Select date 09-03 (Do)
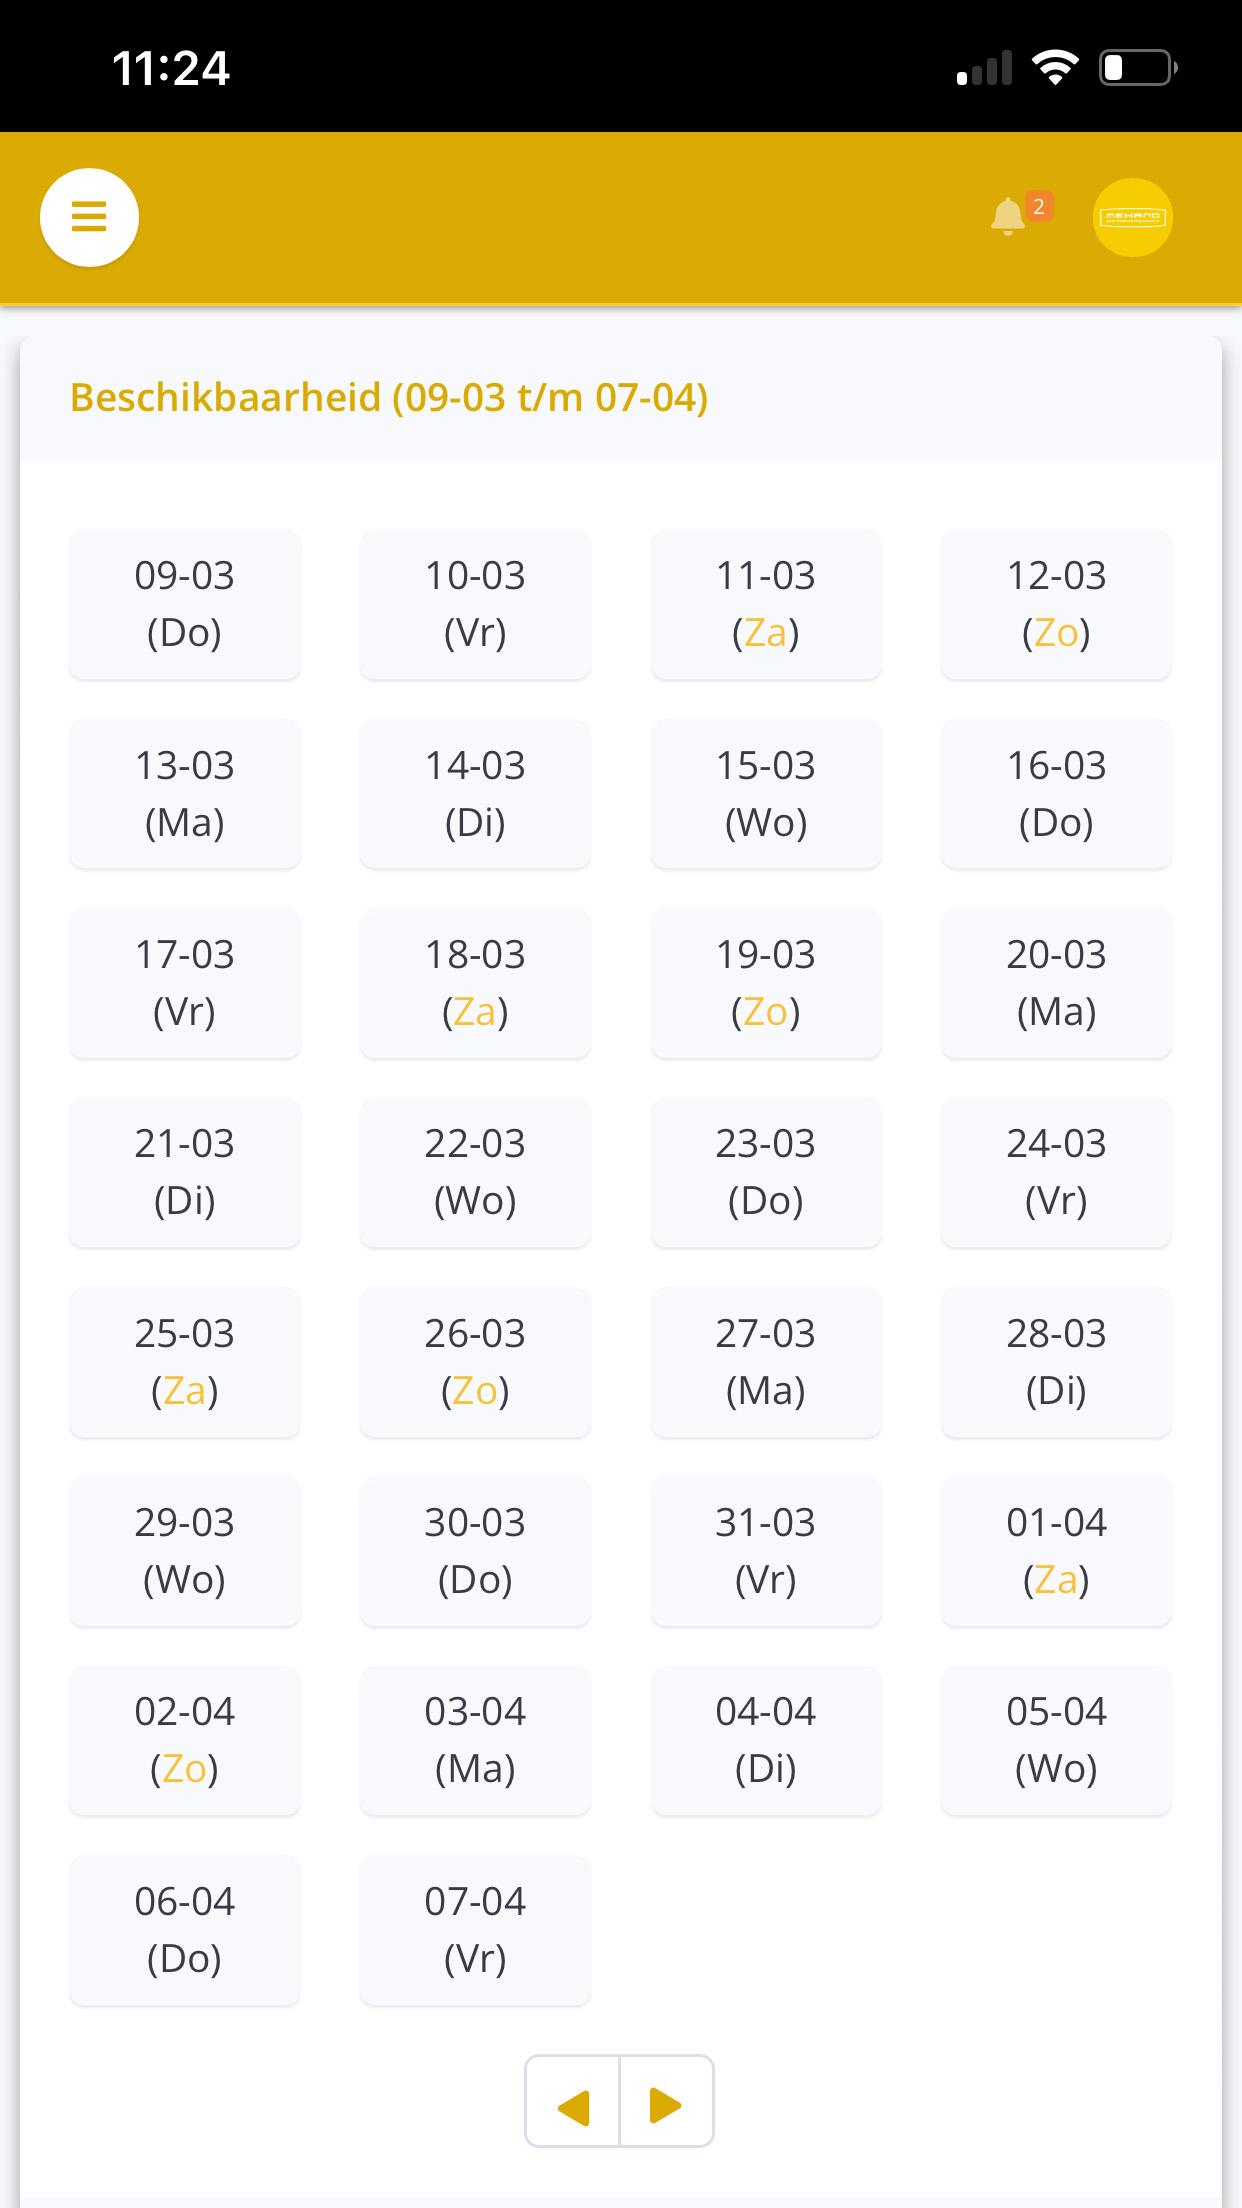Image resolution: width=1242 pixels, height=2208 pixels. tap(185, 604)
